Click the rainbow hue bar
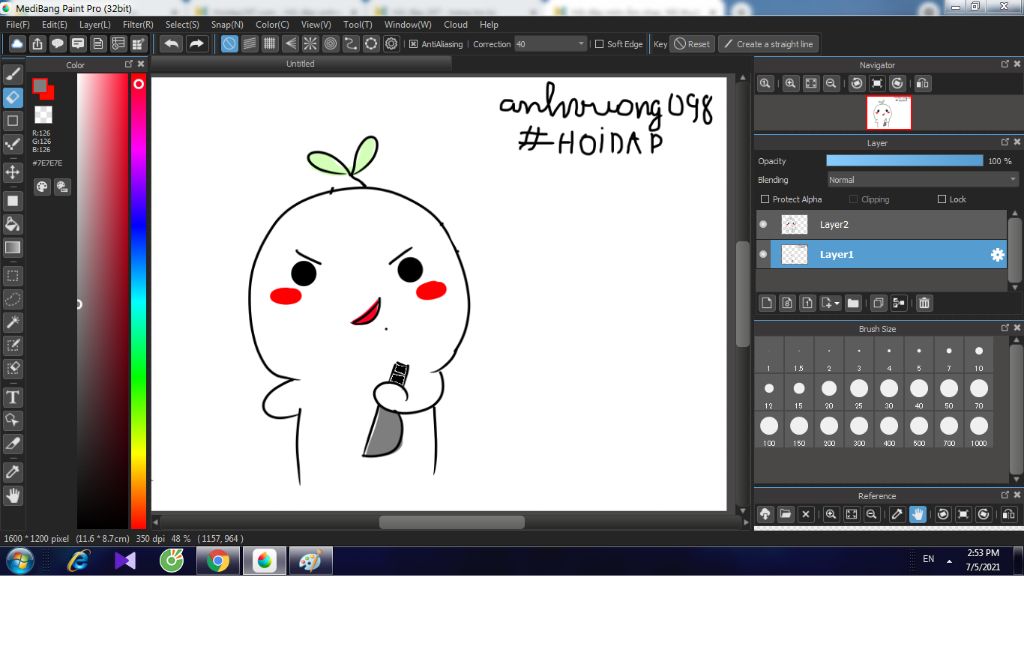The image size is (1024, 661). tap(138, 301)
